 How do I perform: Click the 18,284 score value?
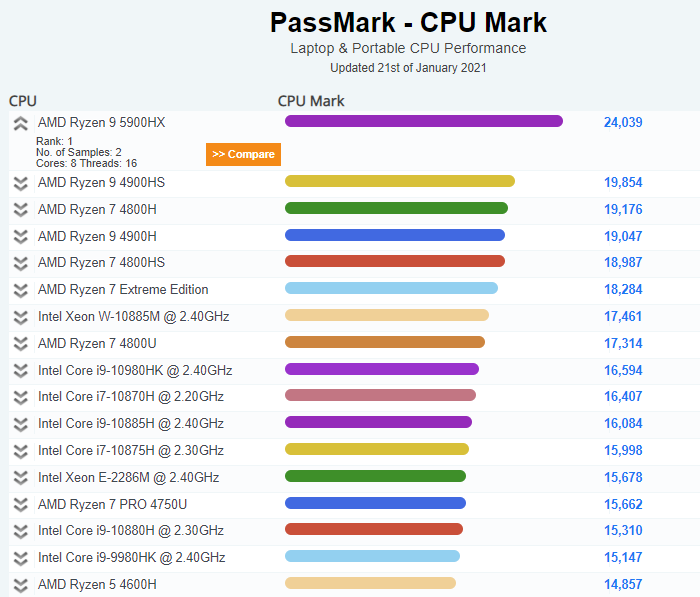(x=623, y=289)
